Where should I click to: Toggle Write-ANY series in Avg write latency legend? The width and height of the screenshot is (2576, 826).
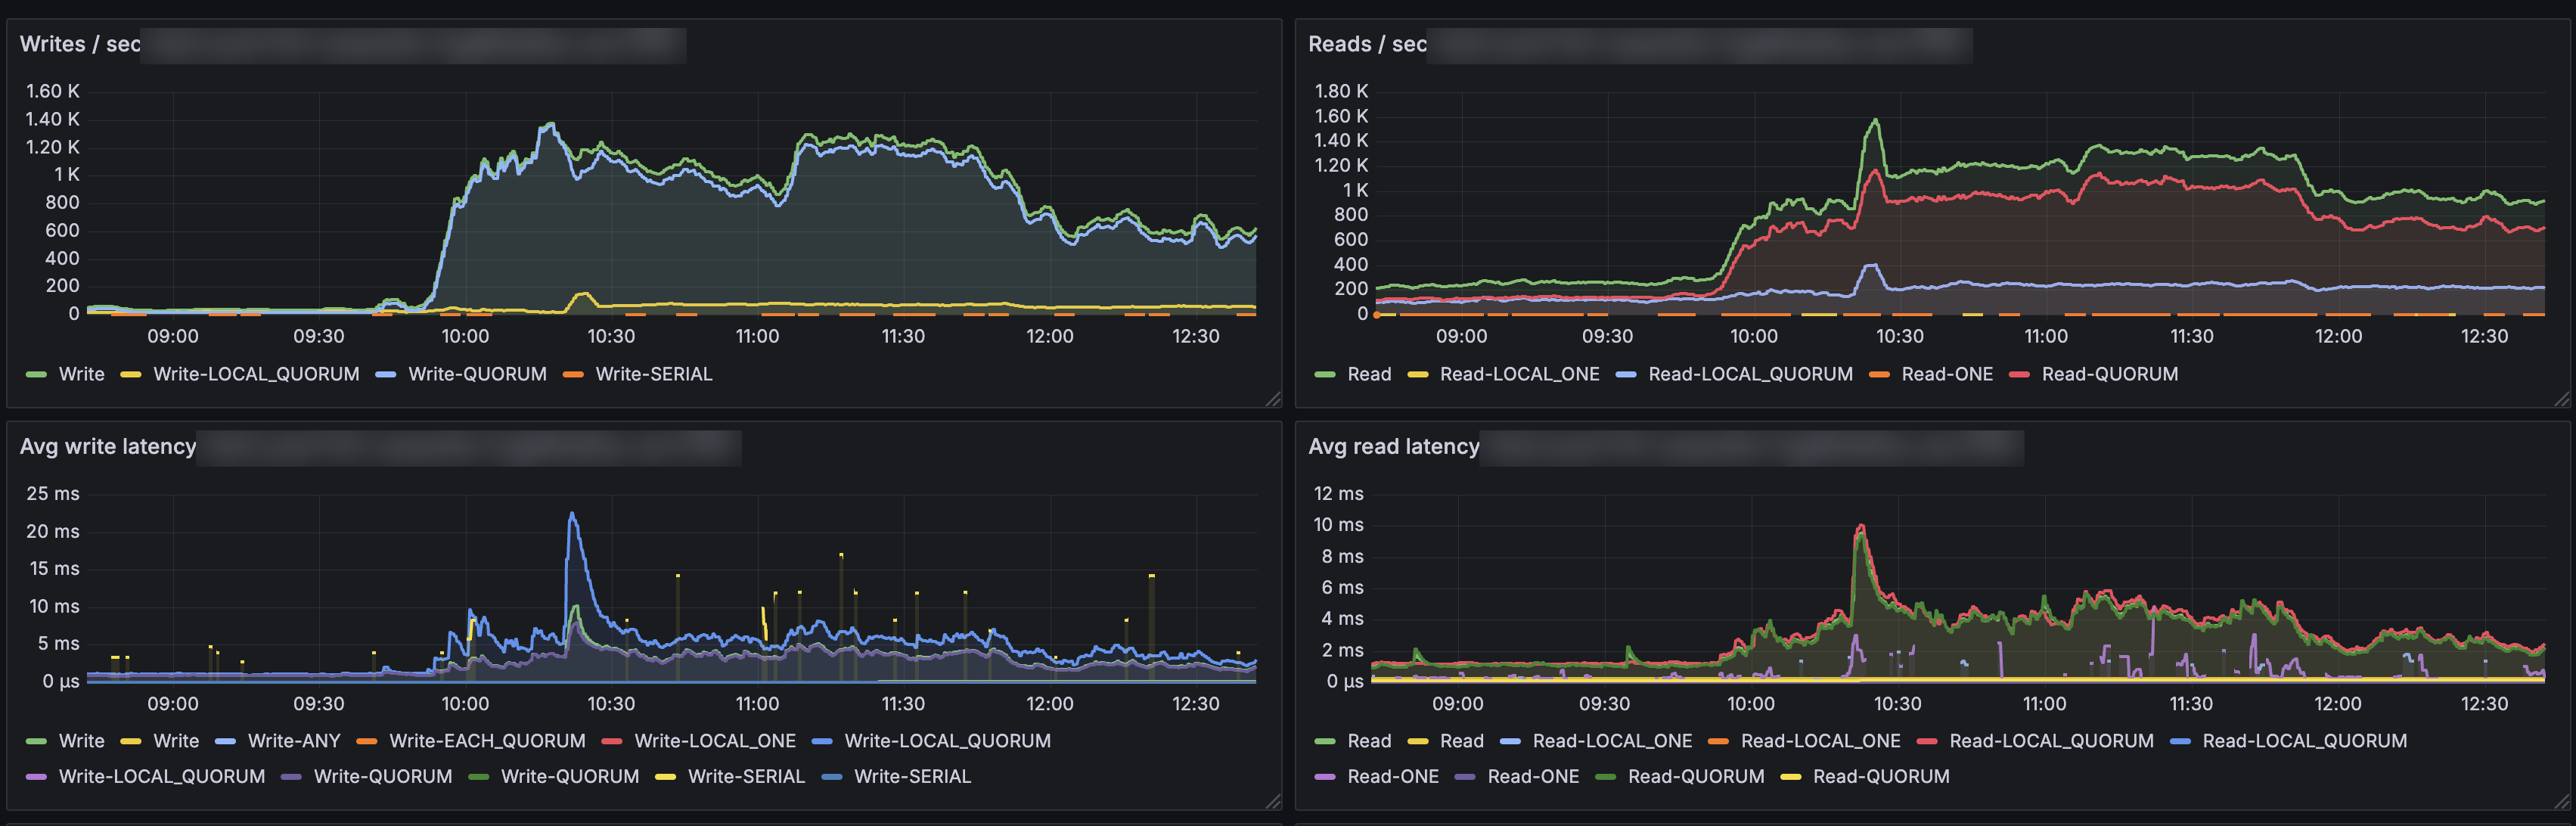coord(294,741)
